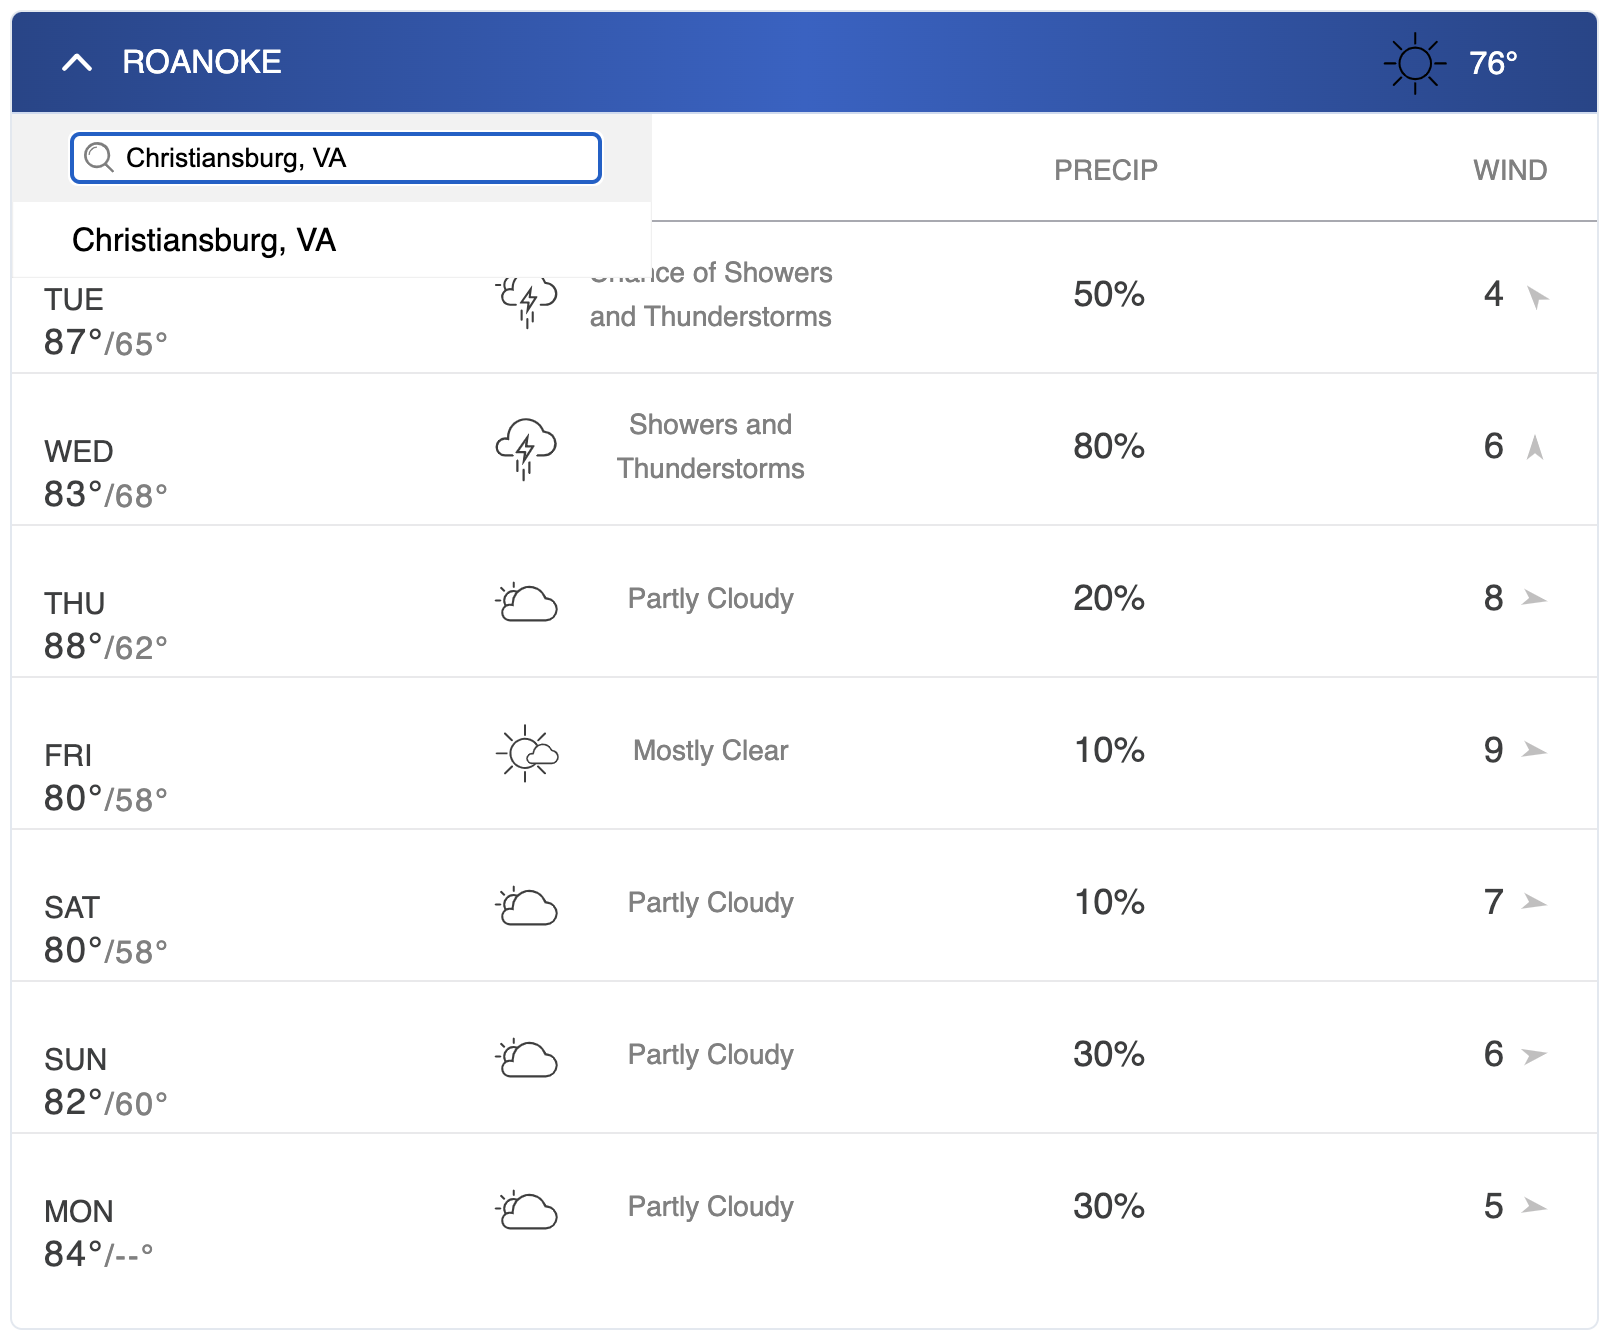Click Friday's 10% precipitation value
Image resolution: width=1610 pixels, height=1342 pixels.
pyautogui.click(x=1108, y=750)
